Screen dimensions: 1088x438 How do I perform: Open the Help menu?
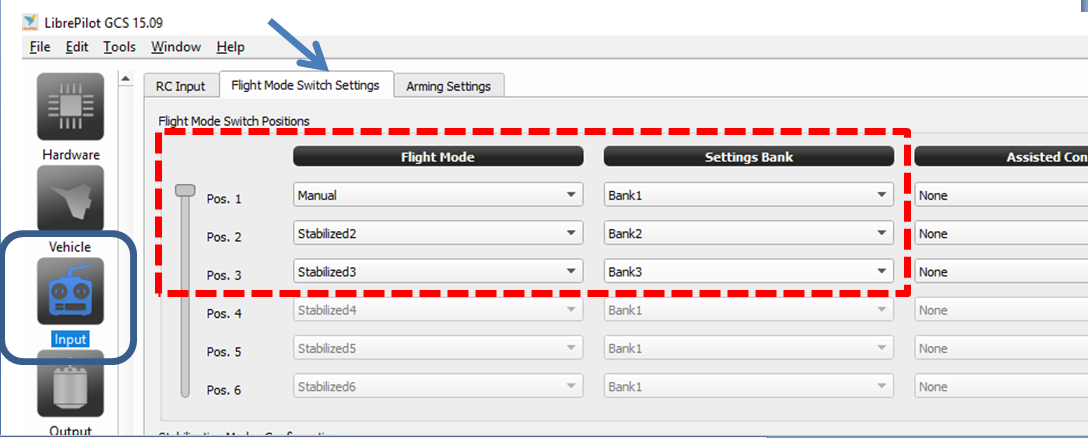point(230,47)
